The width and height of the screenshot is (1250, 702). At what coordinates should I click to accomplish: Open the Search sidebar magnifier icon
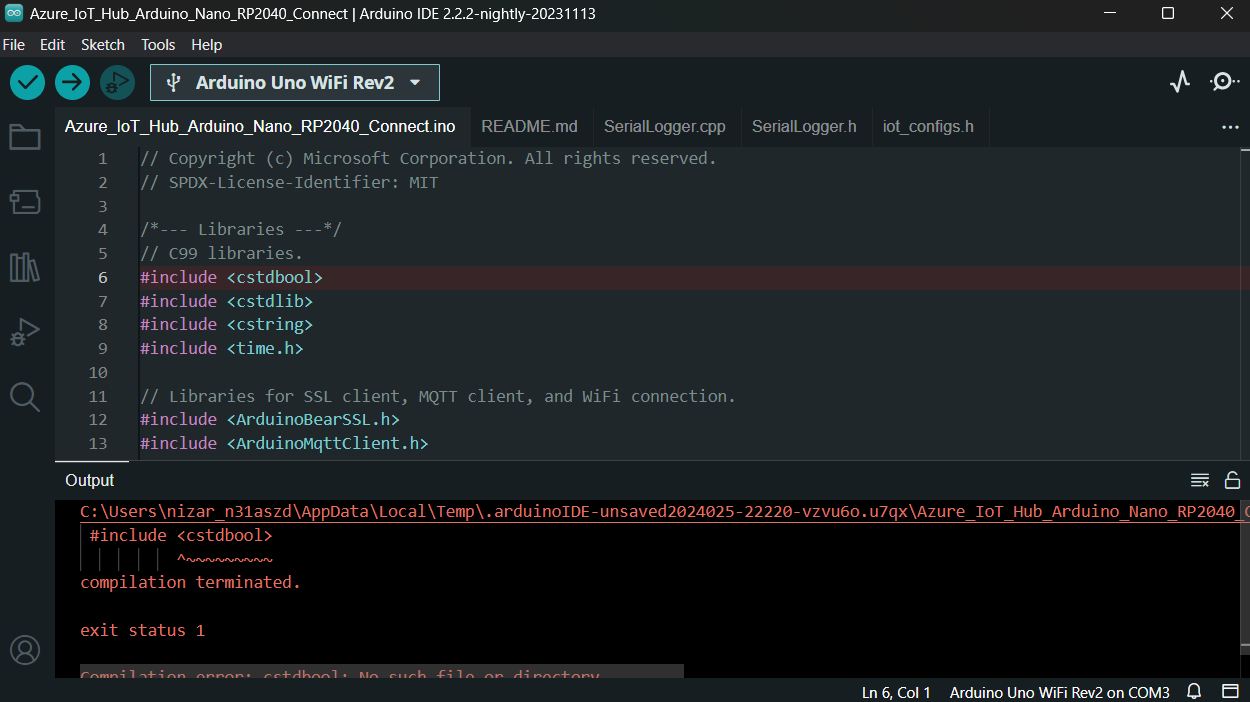point(25,396)
